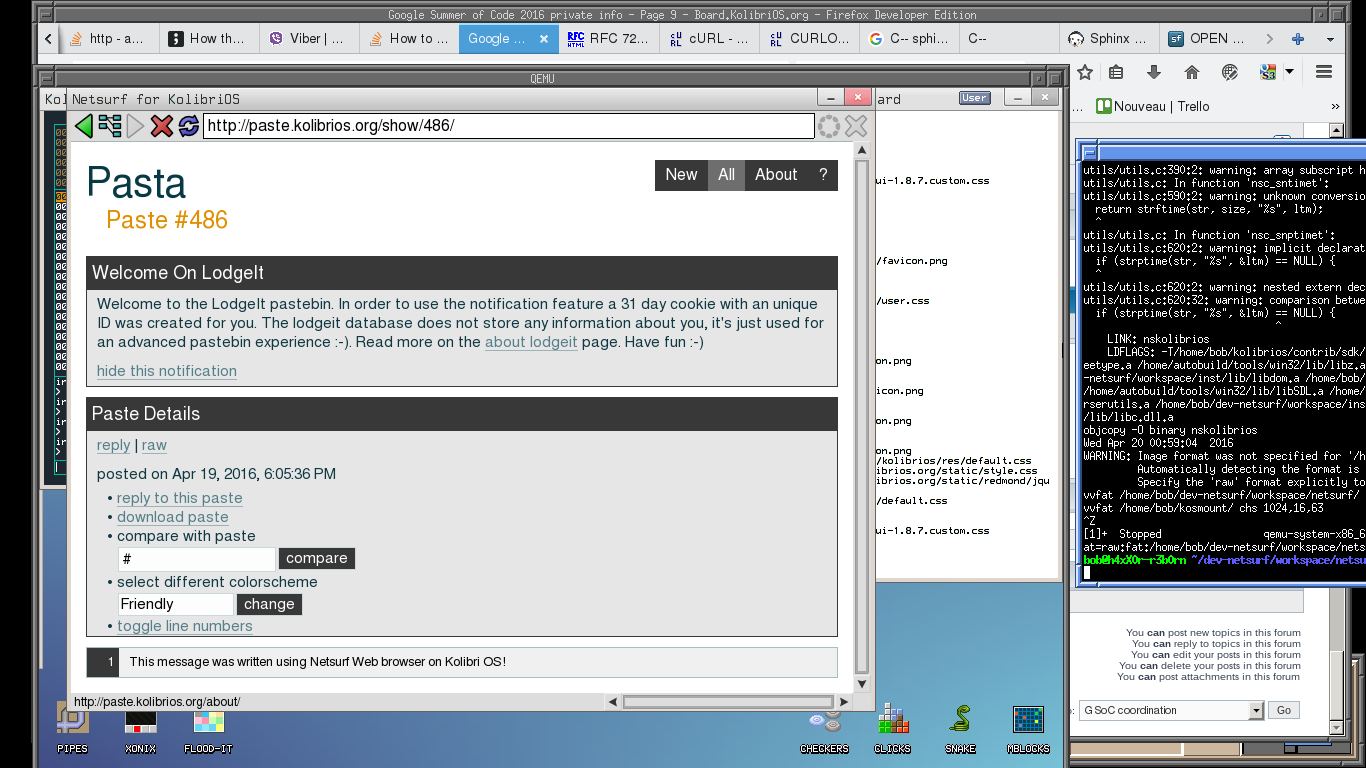The image size is (1366, 768).
Task: Go back with Netsurf green arrow
Action: (84, 126)
